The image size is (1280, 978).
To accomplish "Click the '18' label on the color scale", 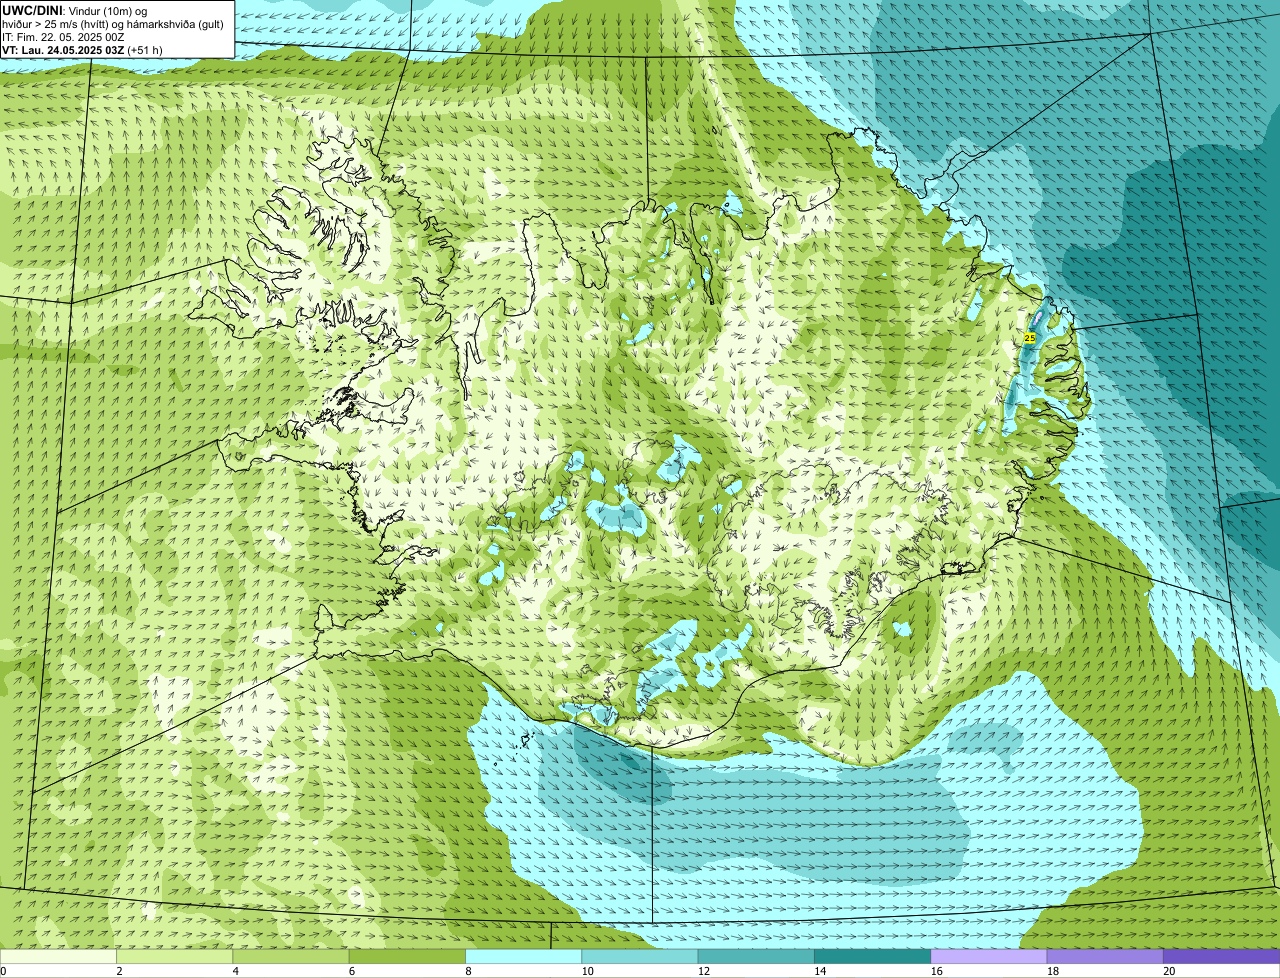I will [x=1052, y=971].
